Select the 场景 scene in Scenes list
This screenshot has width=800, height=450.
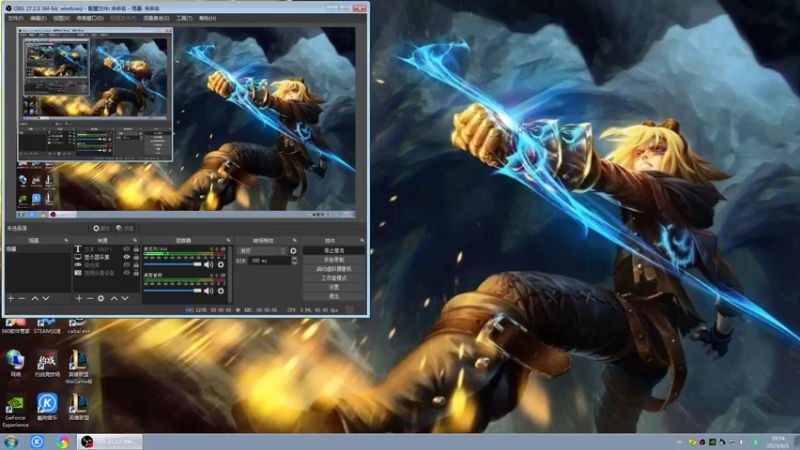[x=38, y=249]
